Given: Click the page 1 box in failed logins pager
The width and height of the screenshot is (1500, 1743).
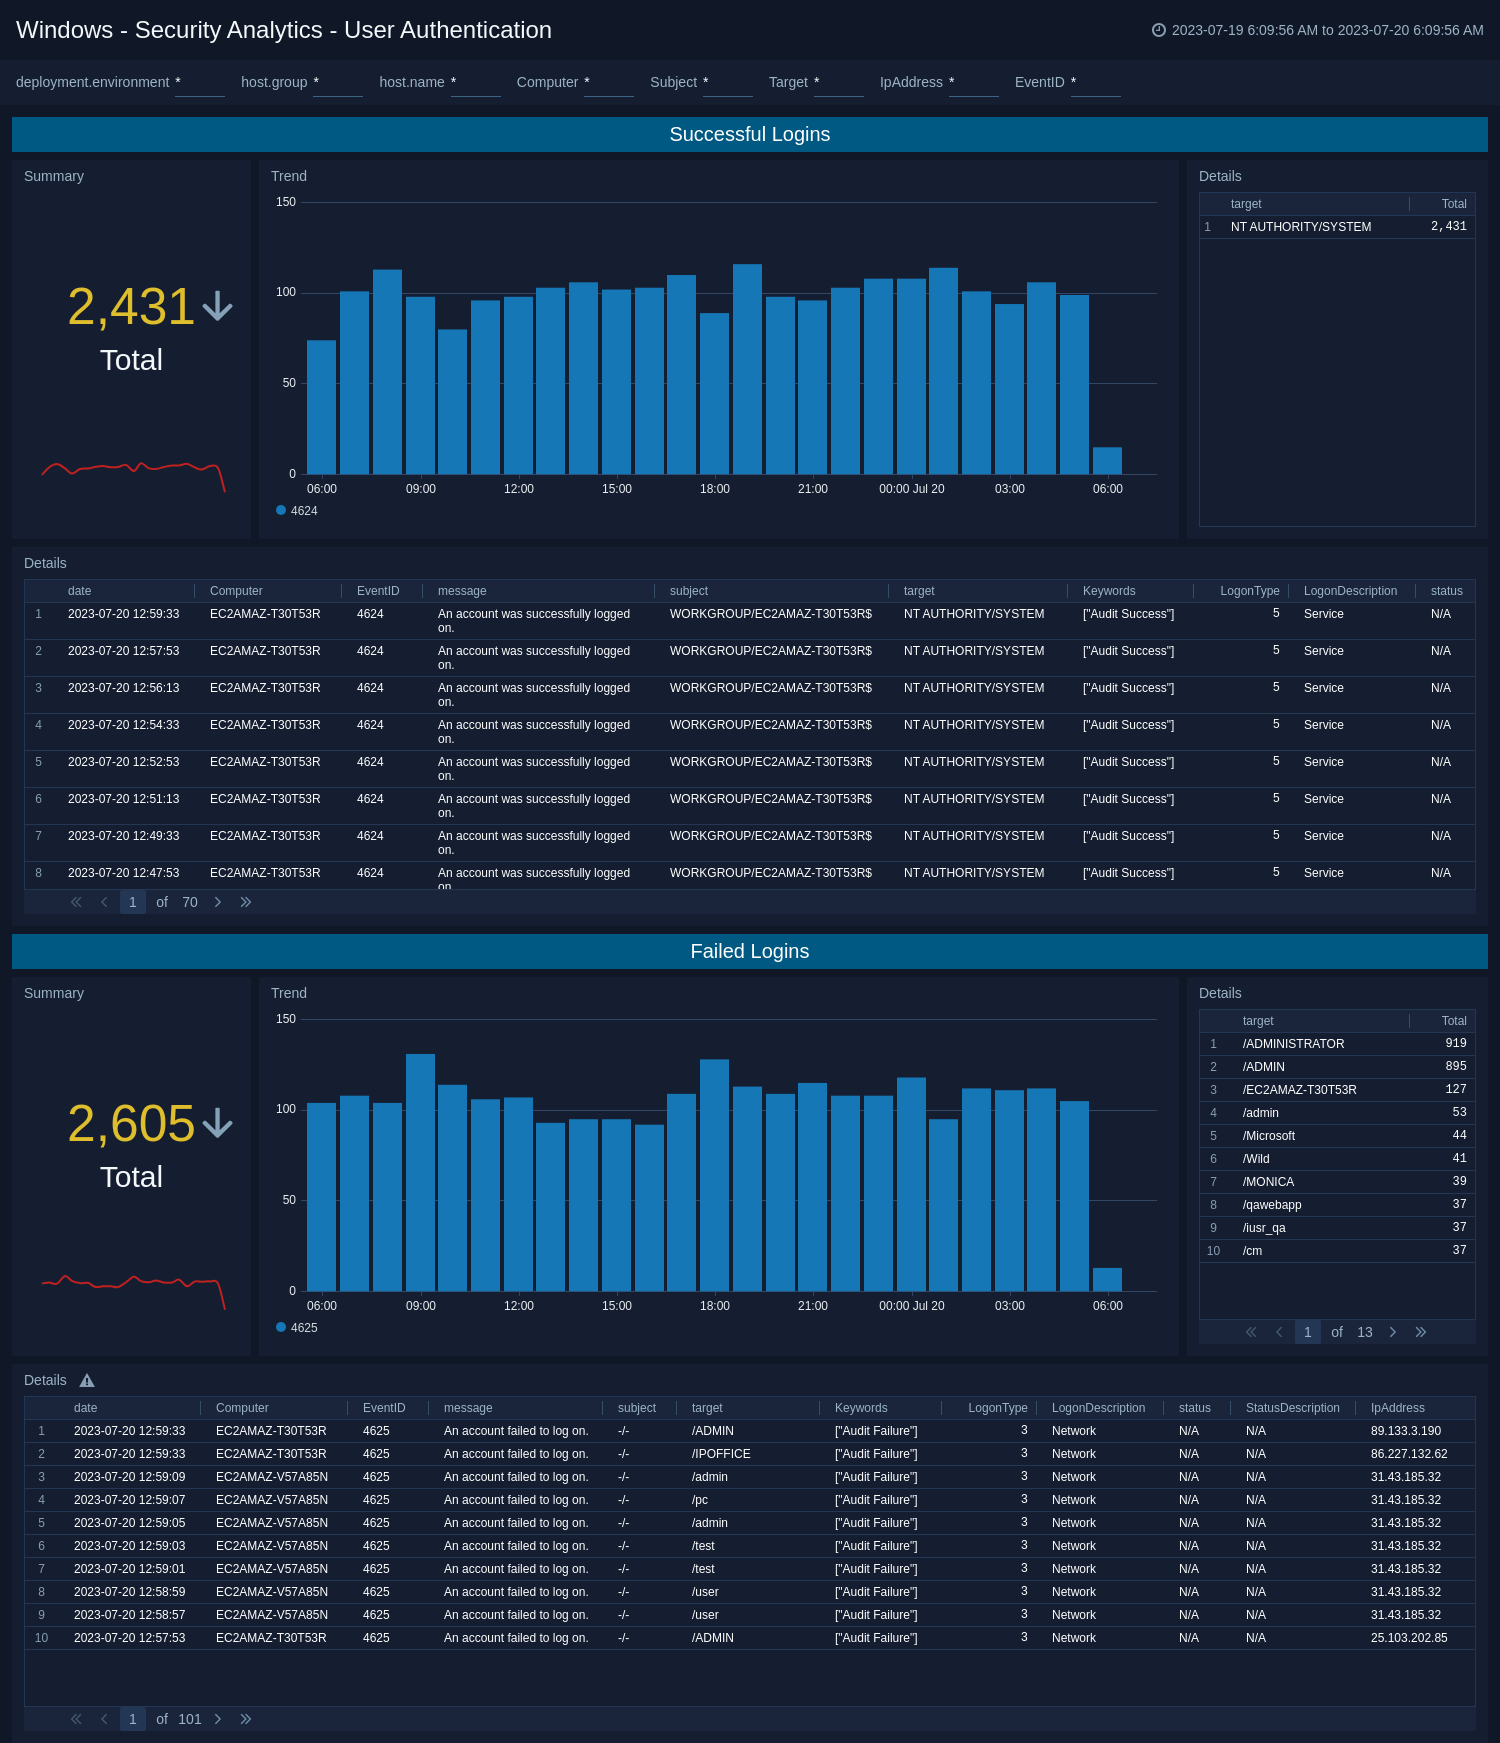Looking at the screenshot, I should tap(133, 1719).
